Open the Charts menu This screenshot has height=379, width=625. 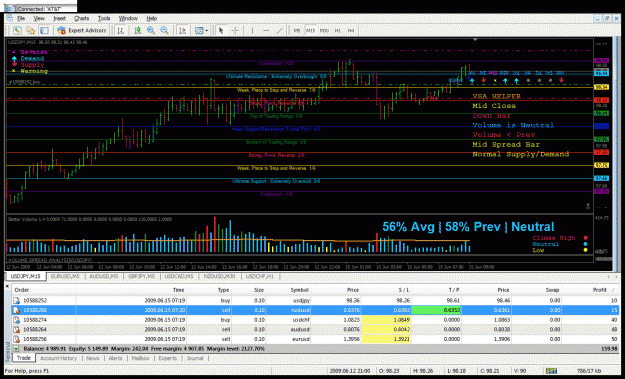(82, 18)
